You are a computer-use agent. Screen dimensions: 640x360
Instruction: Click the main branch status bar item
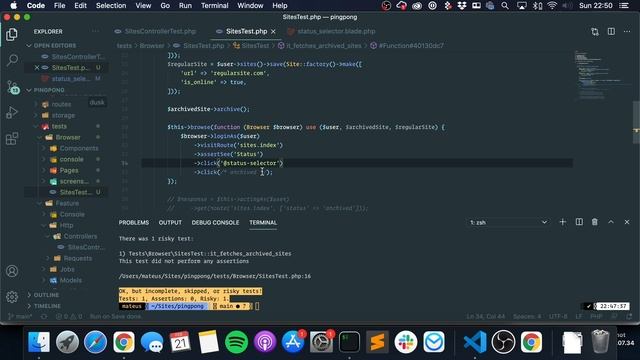20,316
